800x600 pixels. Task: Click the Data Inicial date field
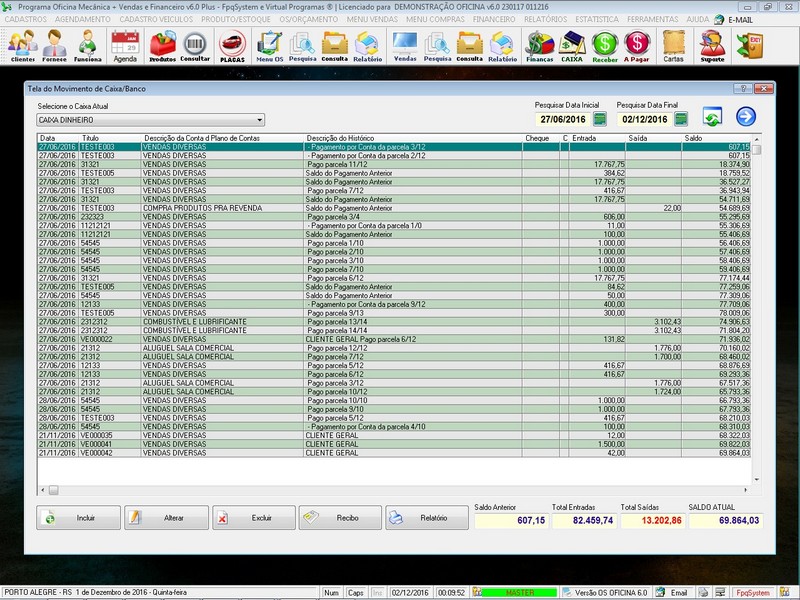pos(563,119)
